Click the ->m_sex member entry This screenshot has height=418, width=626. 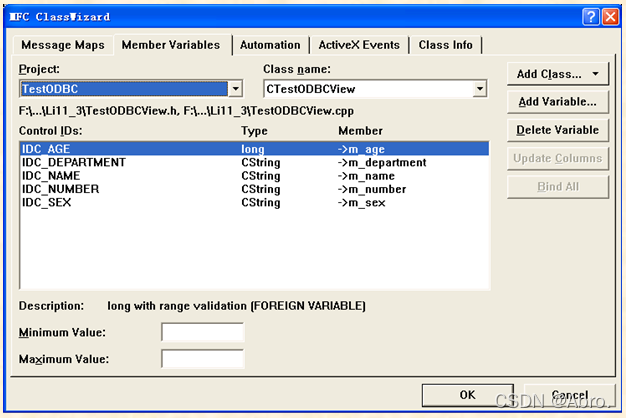(361, 203)
